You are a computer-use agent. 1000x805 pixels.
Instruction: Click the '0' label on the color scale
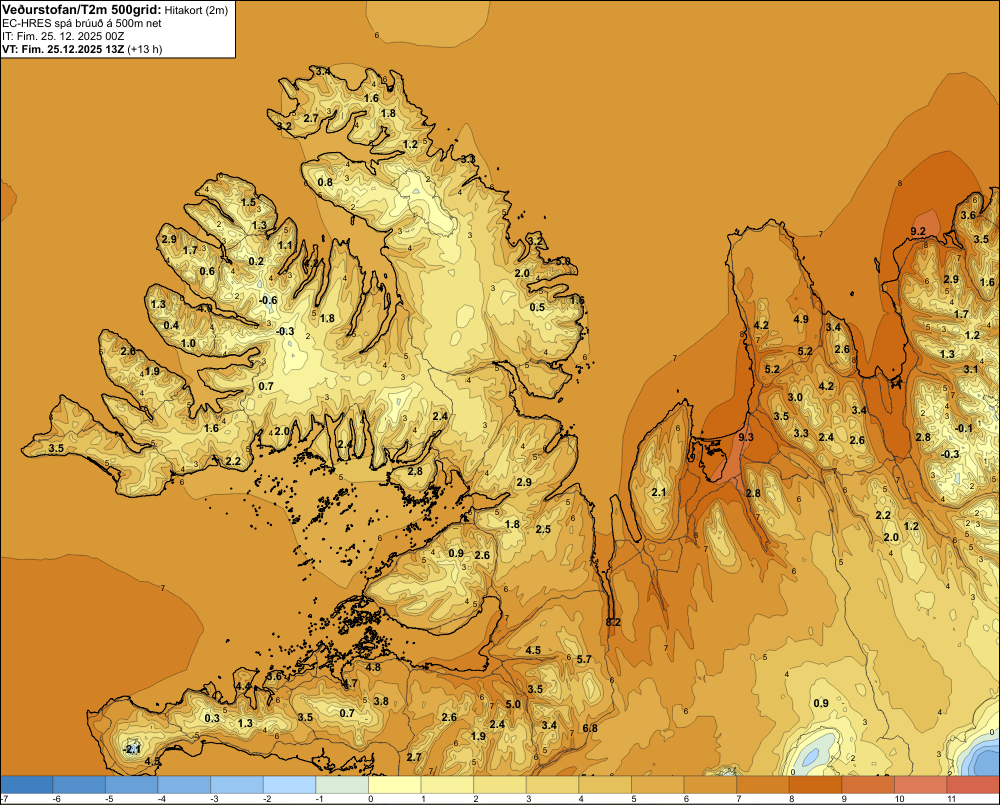coord(371,799)
